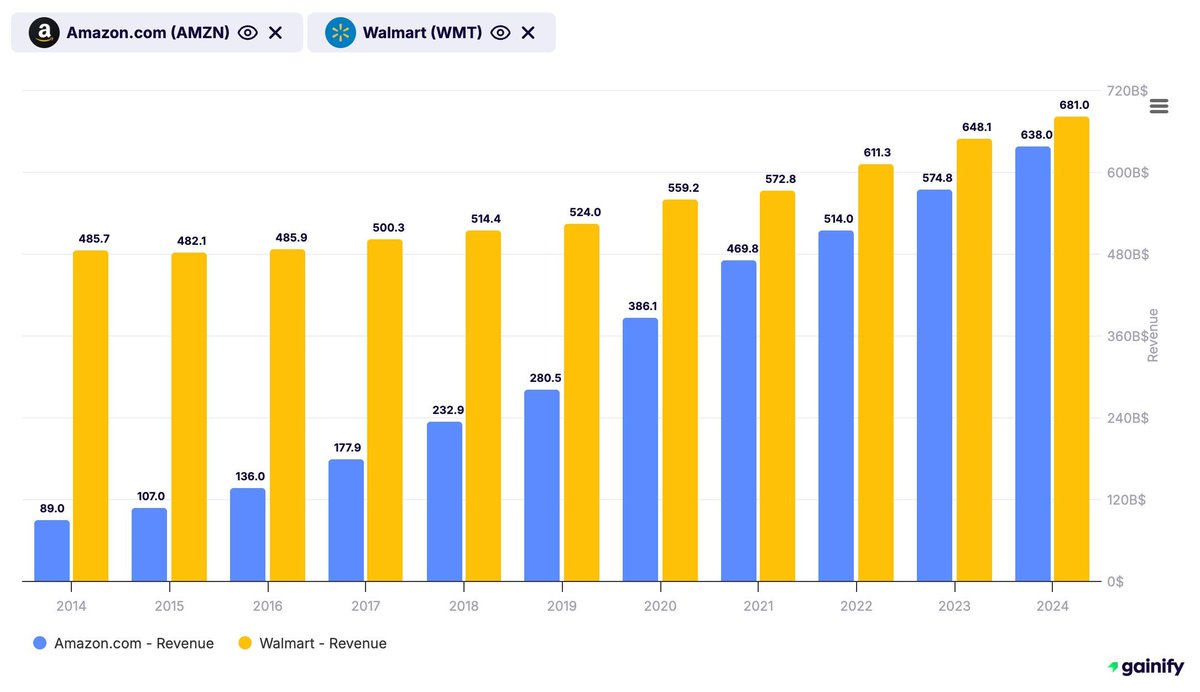The height and width of the screenshot is (692, 1200).
Task: Click the Amazon logo icon in chip
Action: click(x=43, y=33)
